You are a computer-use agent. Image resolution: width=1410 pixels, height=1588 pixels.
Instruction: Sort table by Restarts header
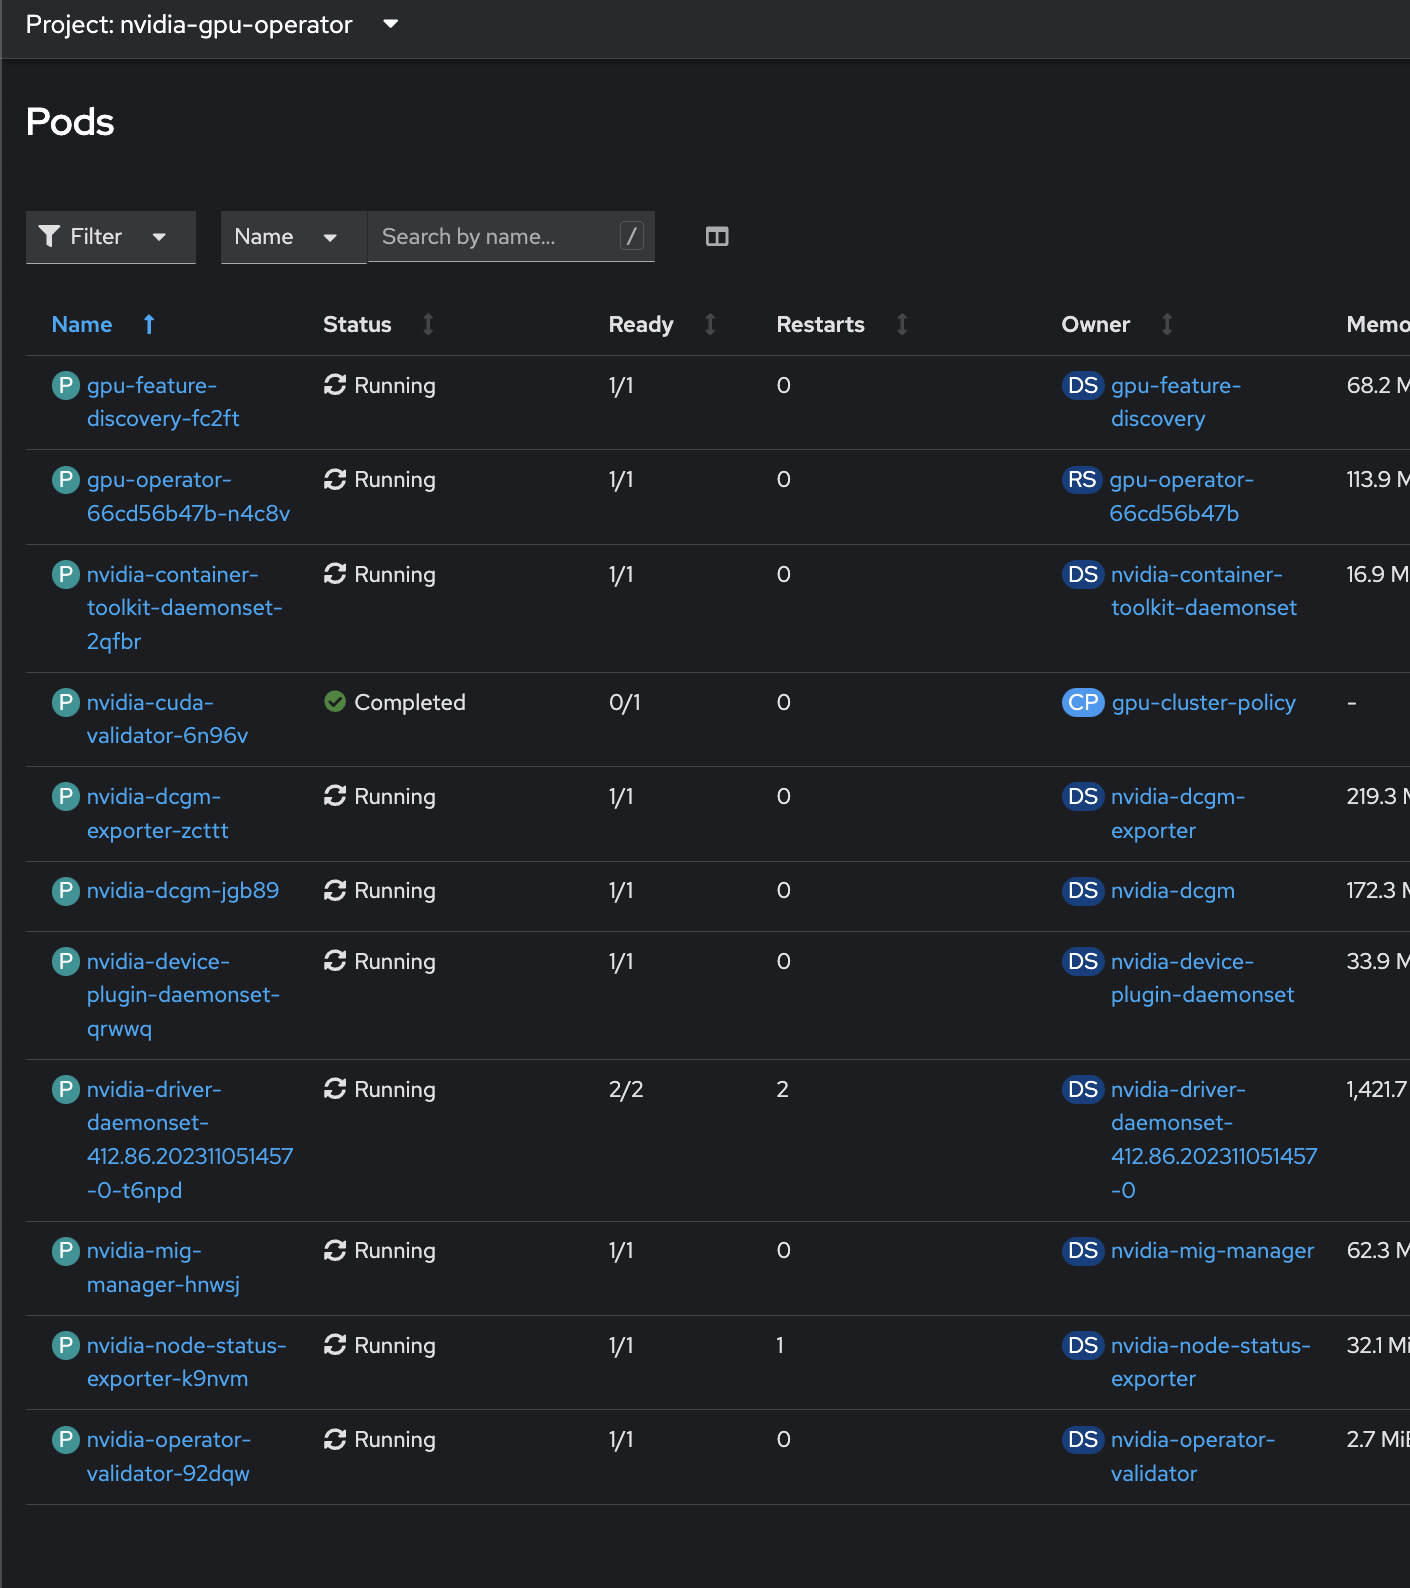pos(820,324)
